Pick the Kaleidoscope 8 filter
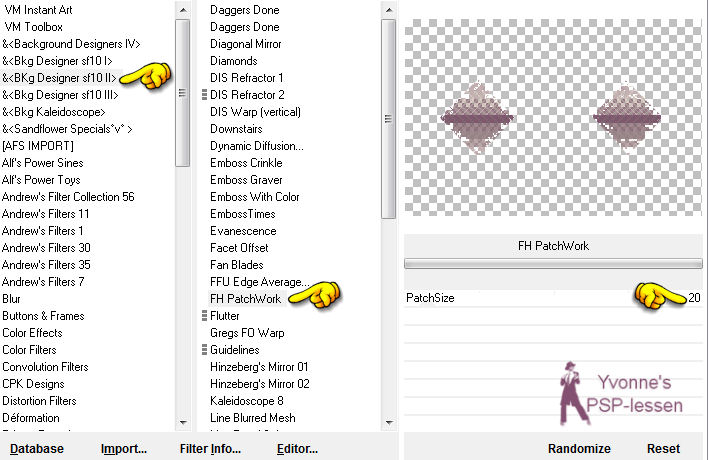This screenshot has height=460, width=710. click(246, 401)
